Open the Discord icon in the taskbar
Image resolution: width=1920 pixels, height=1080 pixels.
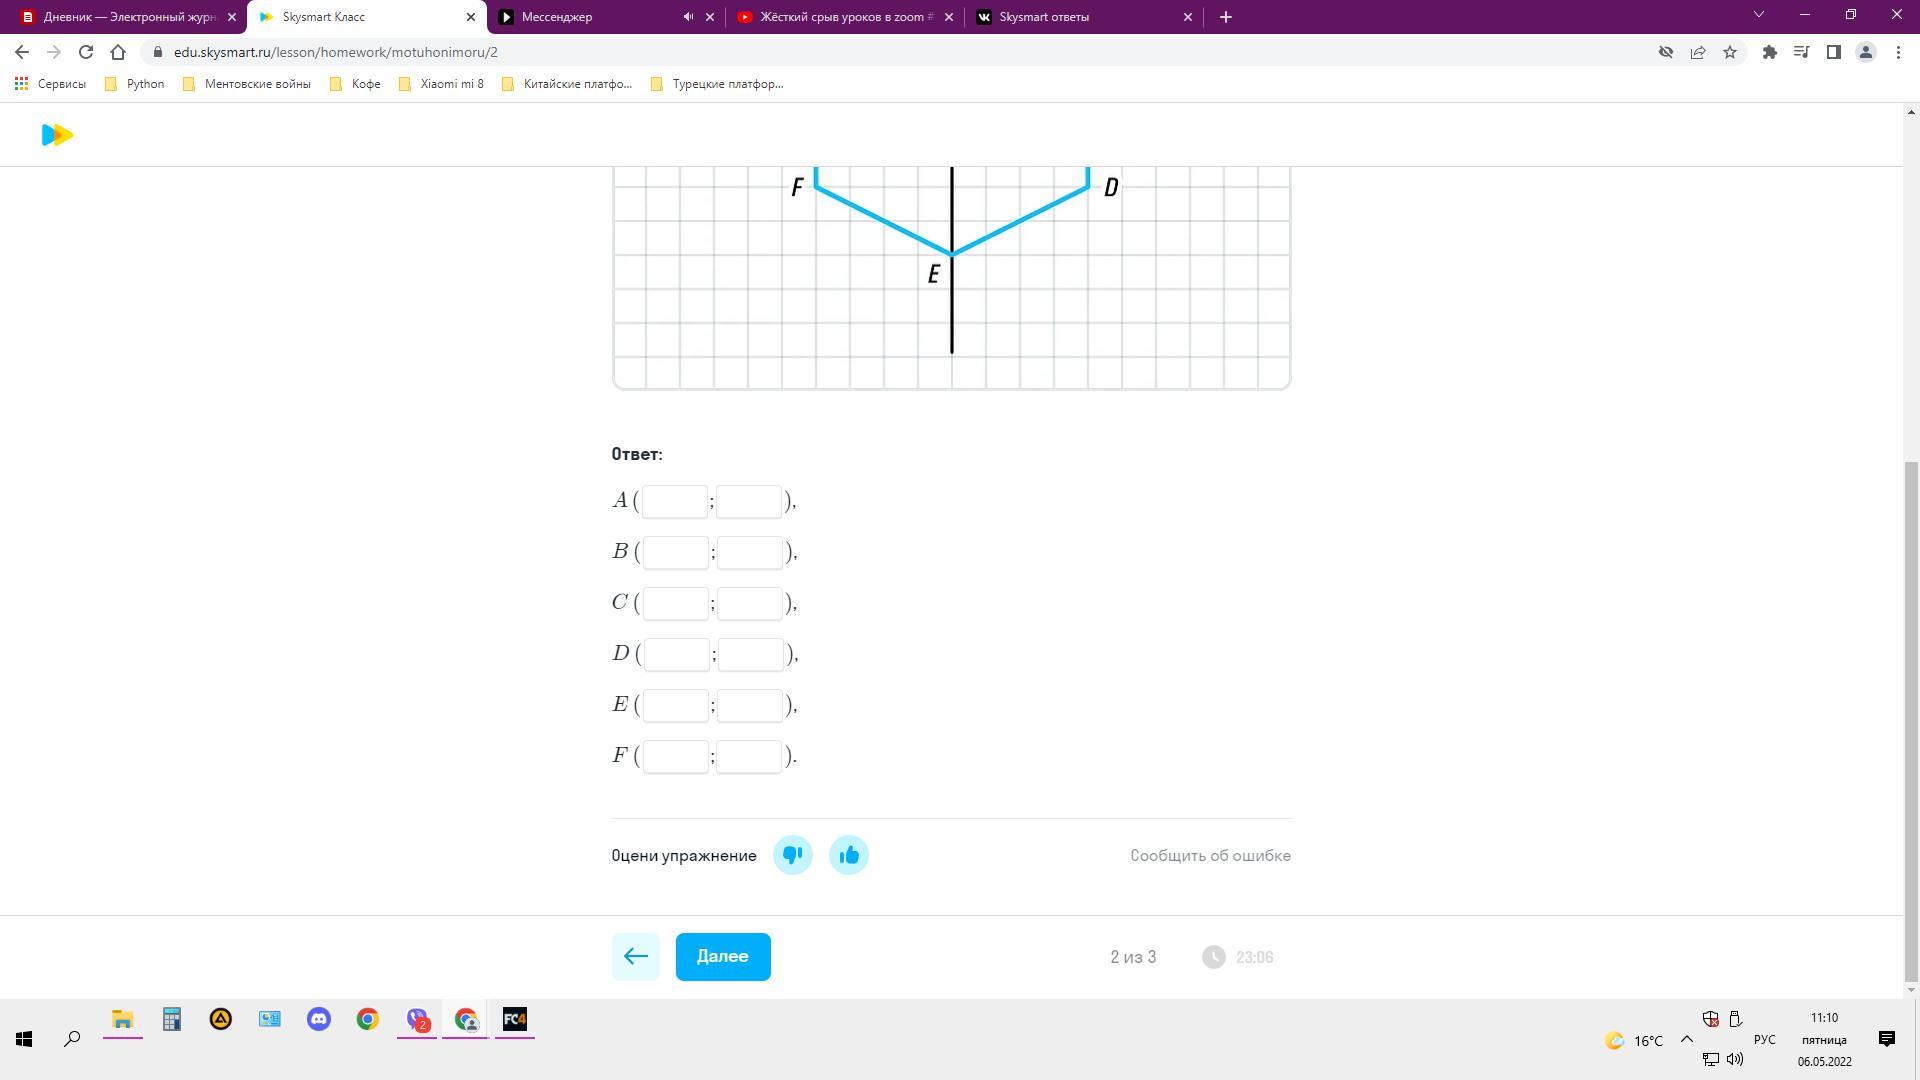click(319, 1019)
